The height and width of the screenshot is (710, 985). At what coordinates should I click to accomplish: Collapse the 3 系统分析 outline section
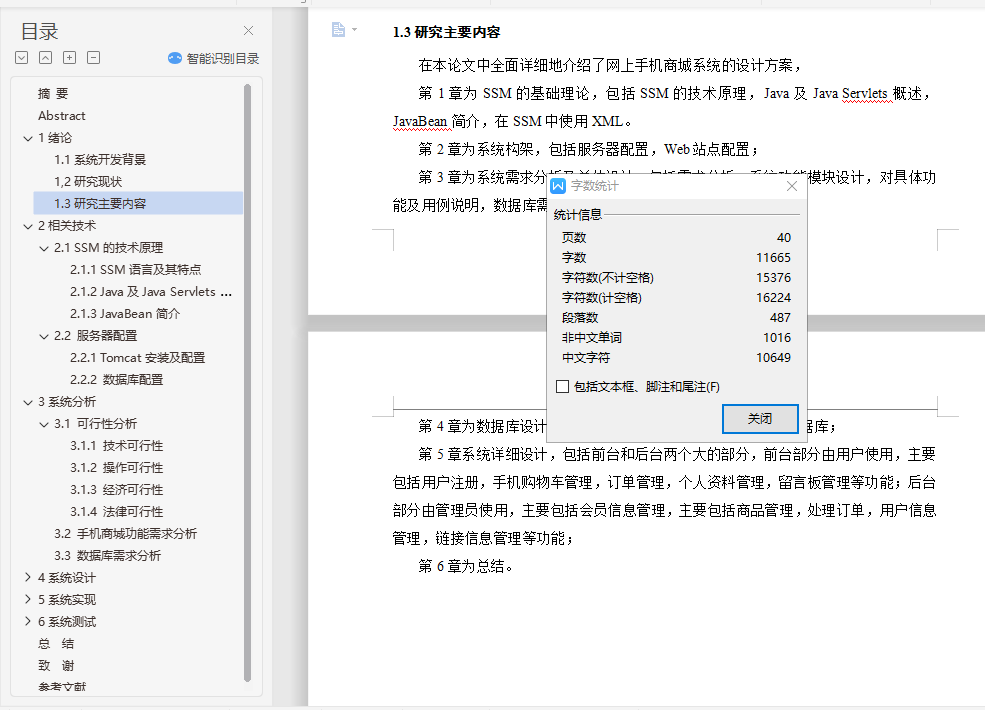pyautogui.click(x=28, y=402)
